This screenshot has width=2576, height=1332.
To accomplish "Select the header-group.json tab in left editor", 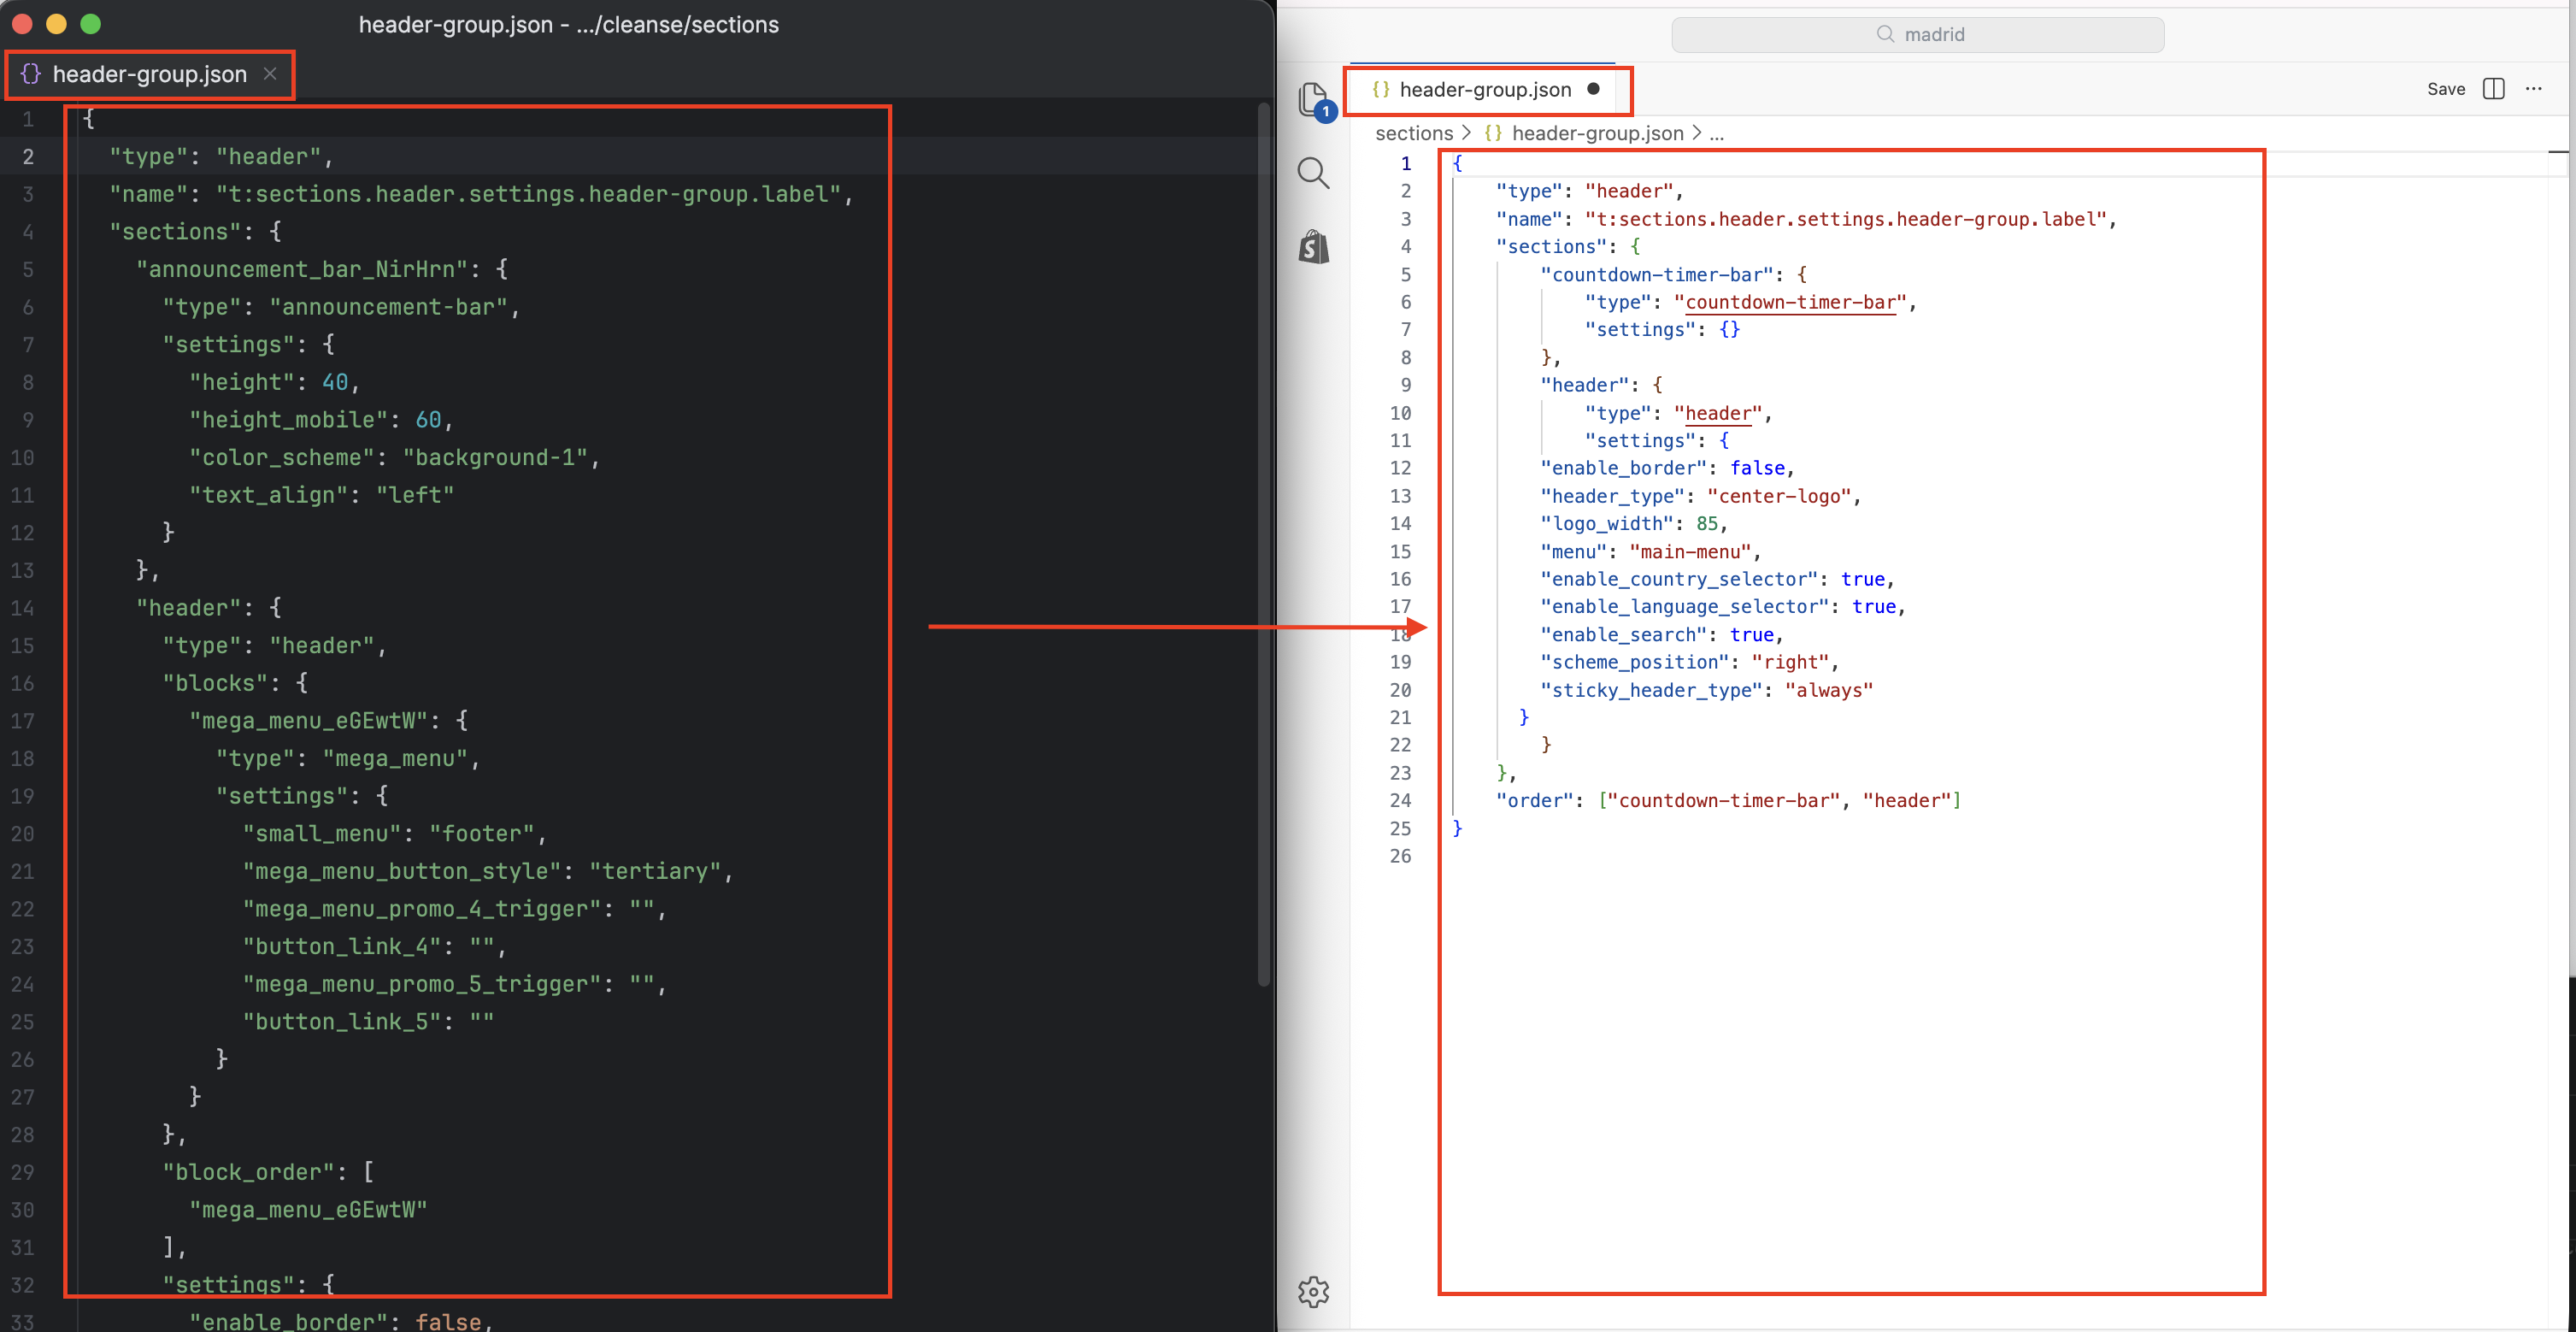I will click(x=150, y=74).
